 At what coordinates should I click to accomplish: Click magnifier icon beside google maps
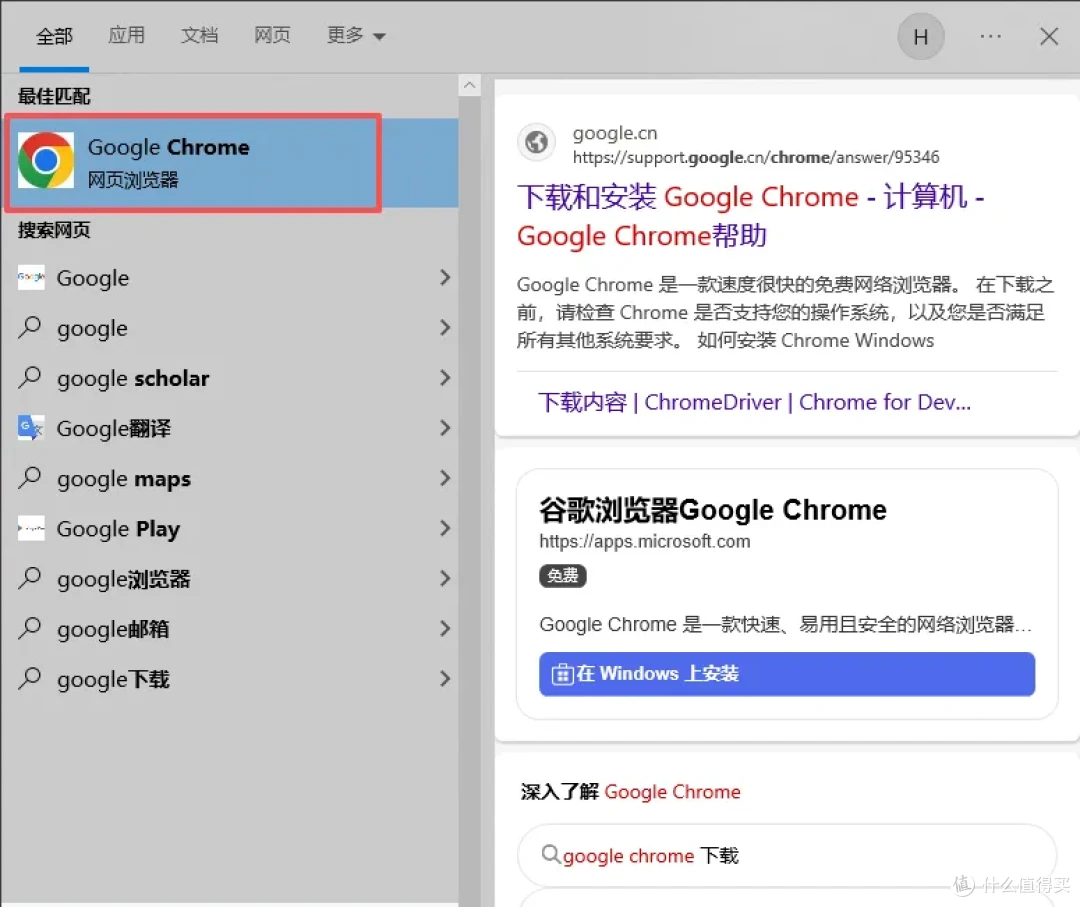[30, 478]
